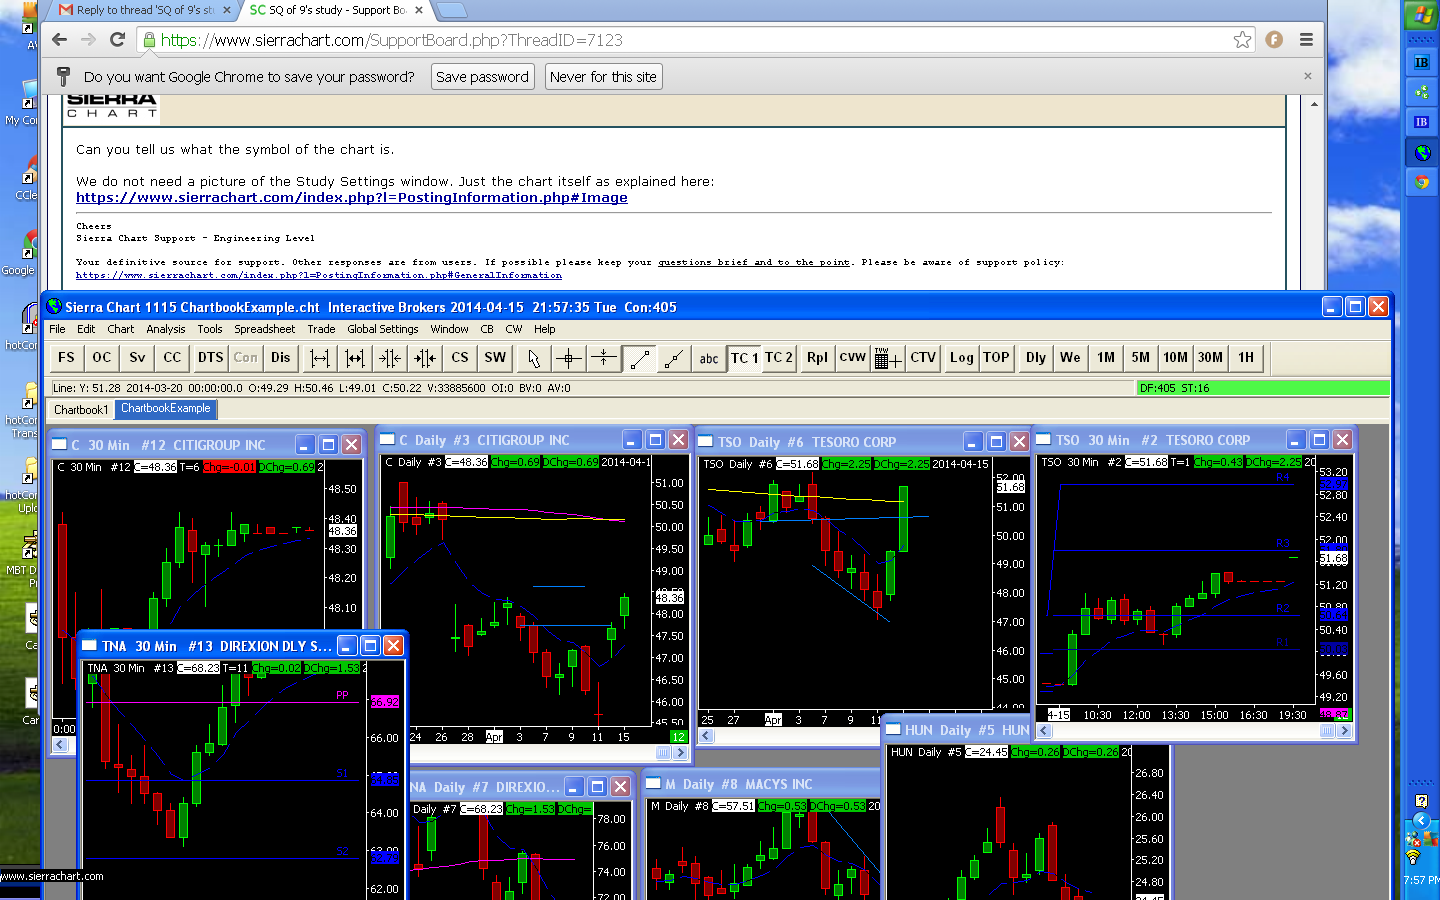
Task: Open the File menu in Sierra Chart
Action: tap(57, 329)
